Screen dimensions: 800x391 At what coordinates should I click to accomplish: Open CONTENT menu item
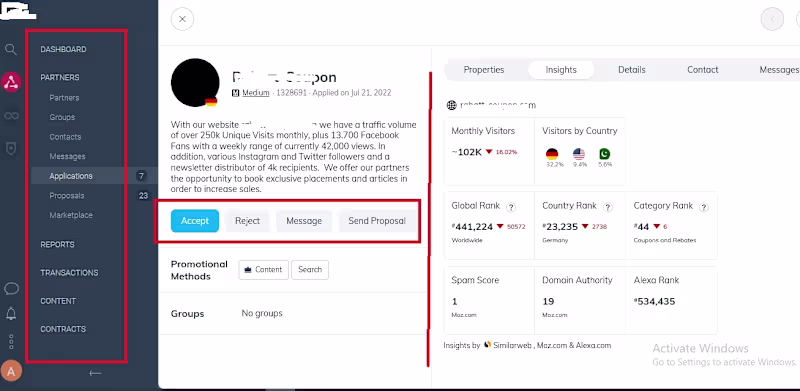(58, 301)
